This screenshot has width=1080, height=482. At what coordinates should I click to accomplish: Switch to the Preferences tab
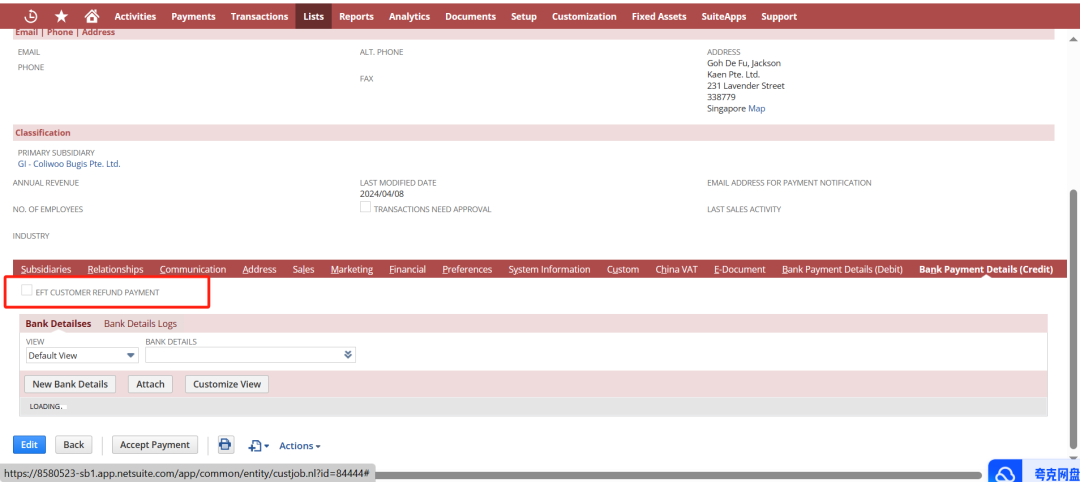(467, 269)
